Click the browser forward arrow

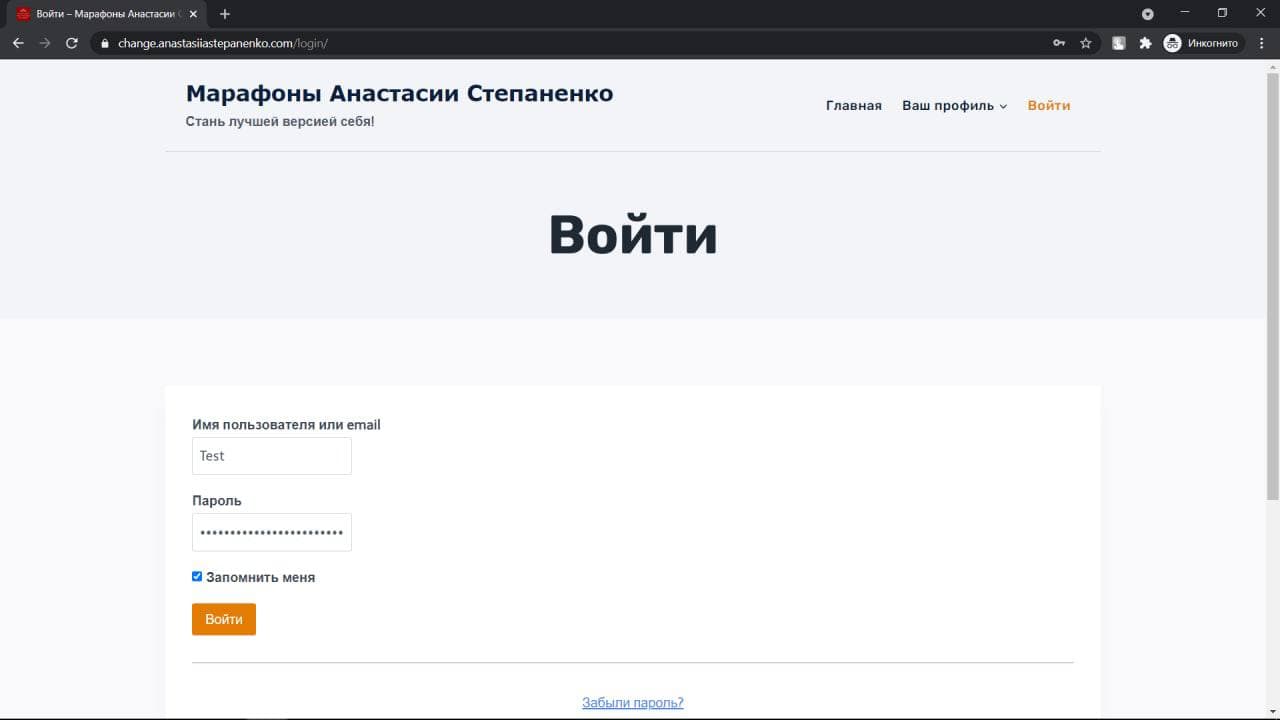[x=44, y=43]
